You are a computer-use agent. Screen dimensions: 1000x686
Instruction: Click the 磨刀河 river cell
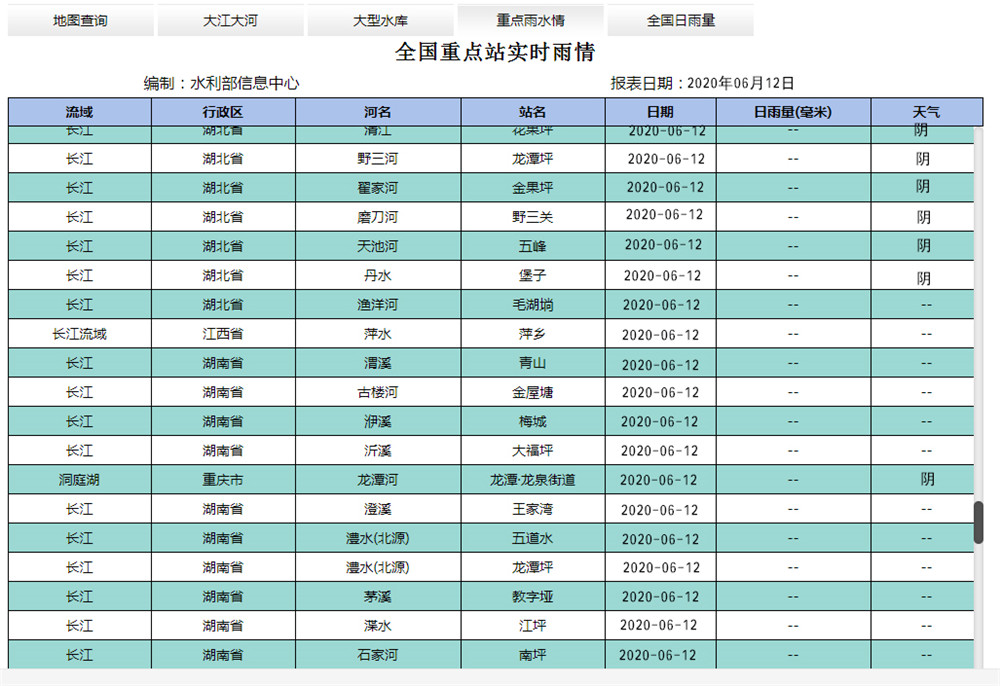click(x=378, y=217)
